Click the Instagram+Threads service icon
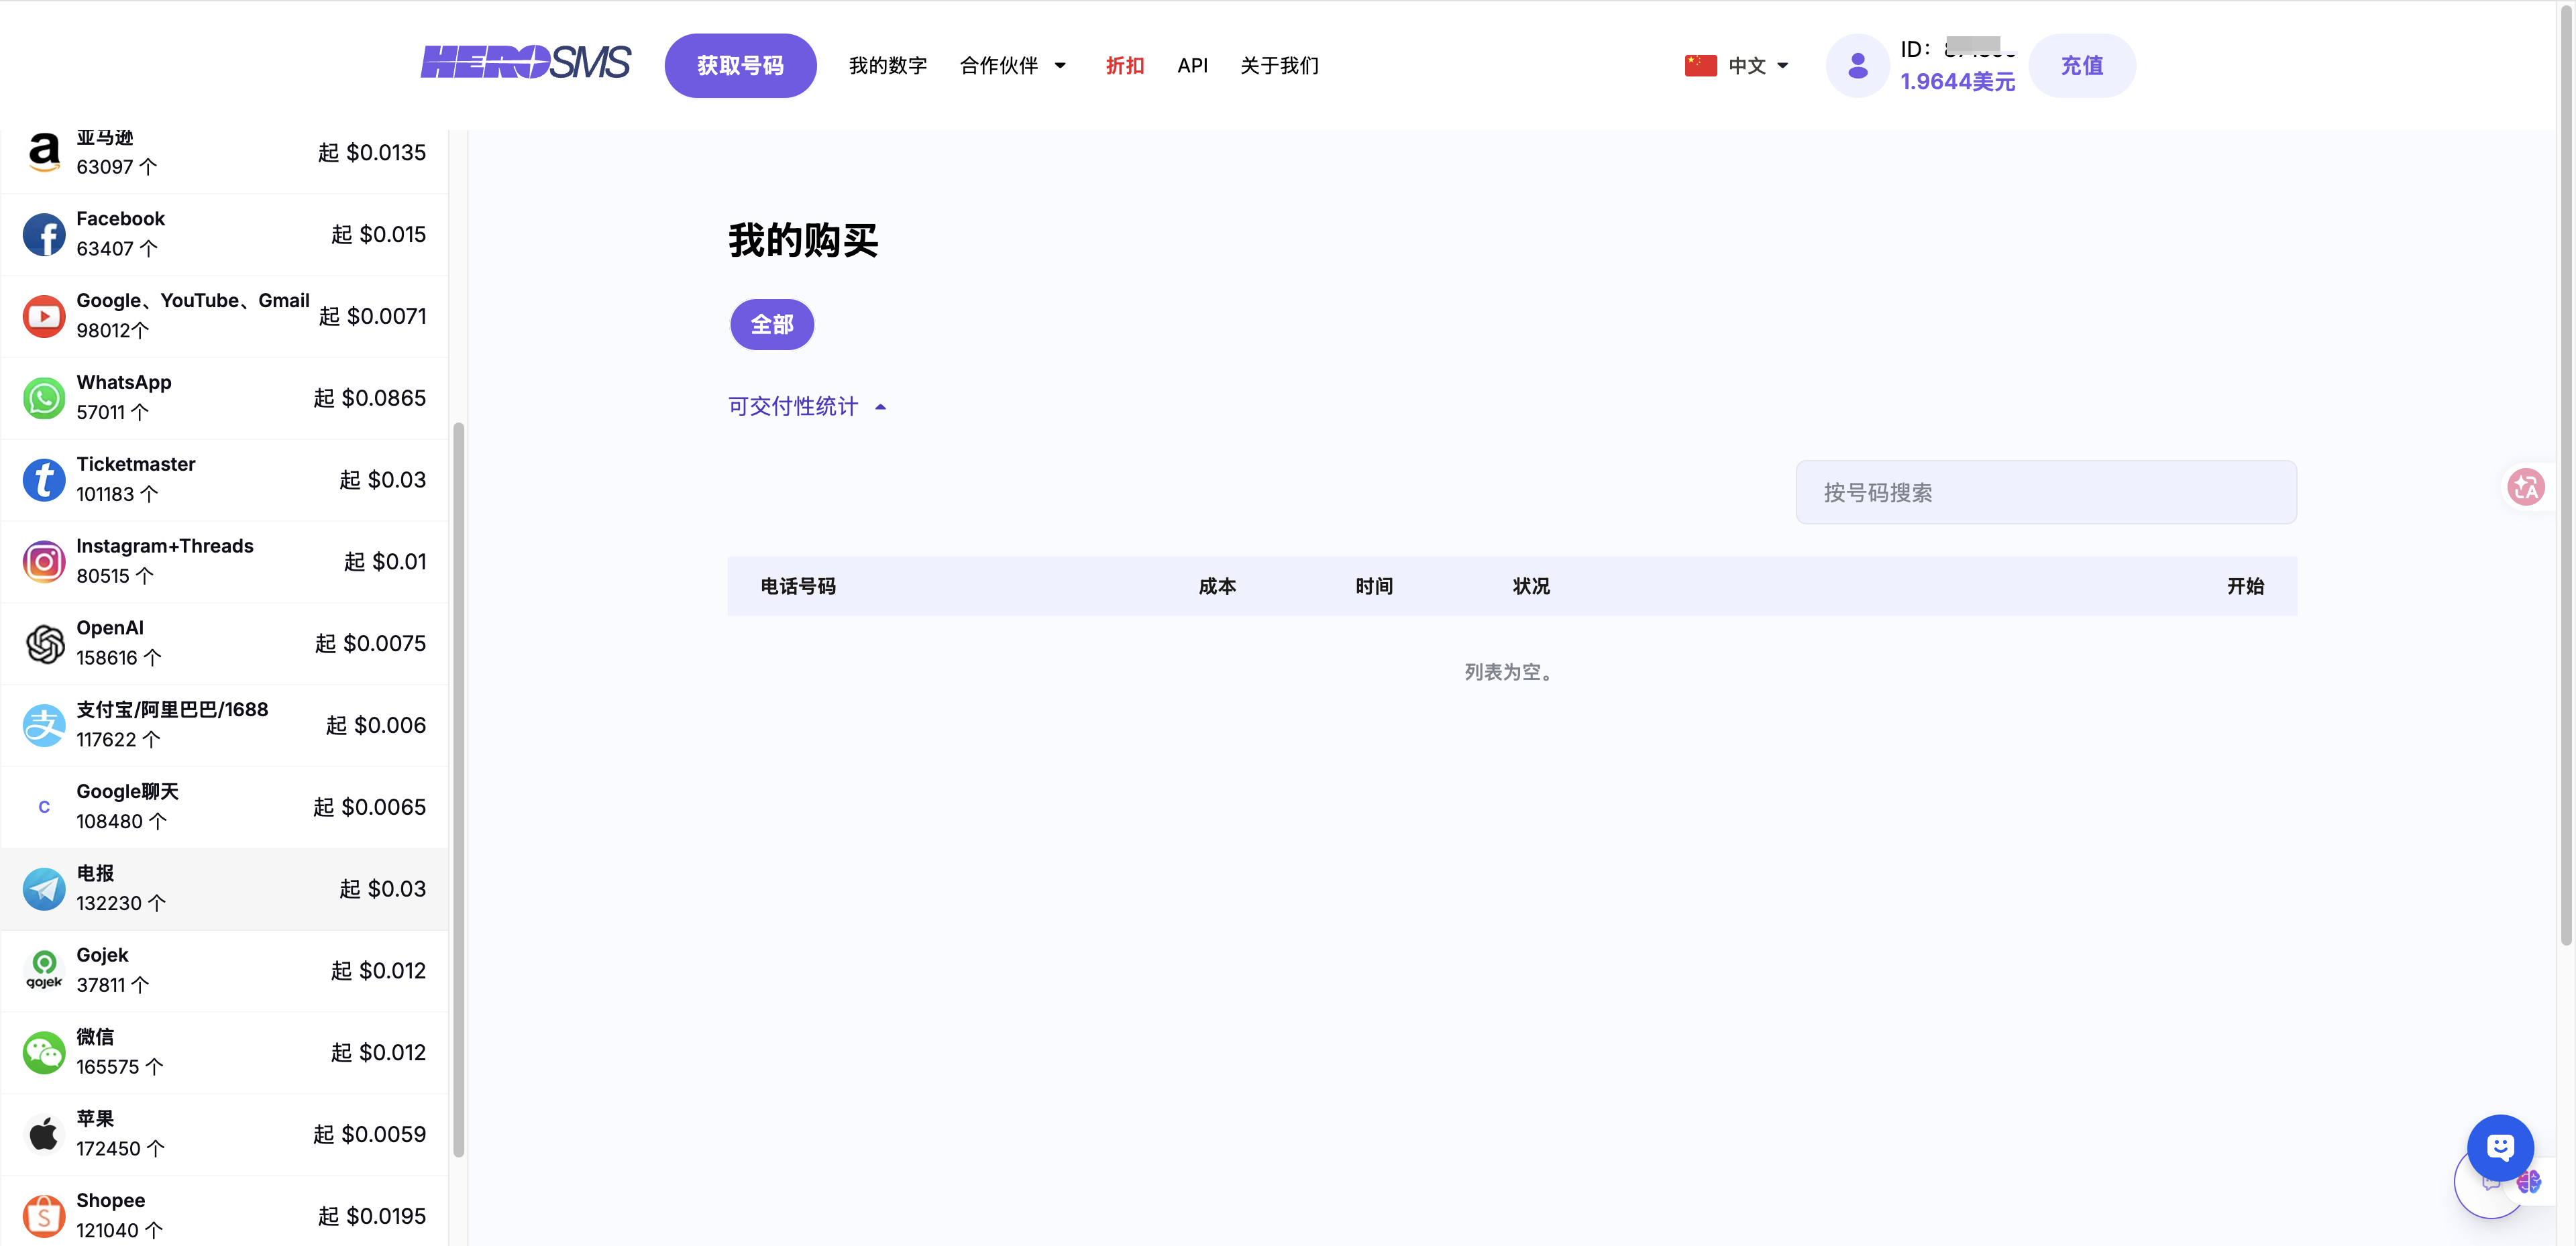2576x1246 pixels. click(44, 561)
